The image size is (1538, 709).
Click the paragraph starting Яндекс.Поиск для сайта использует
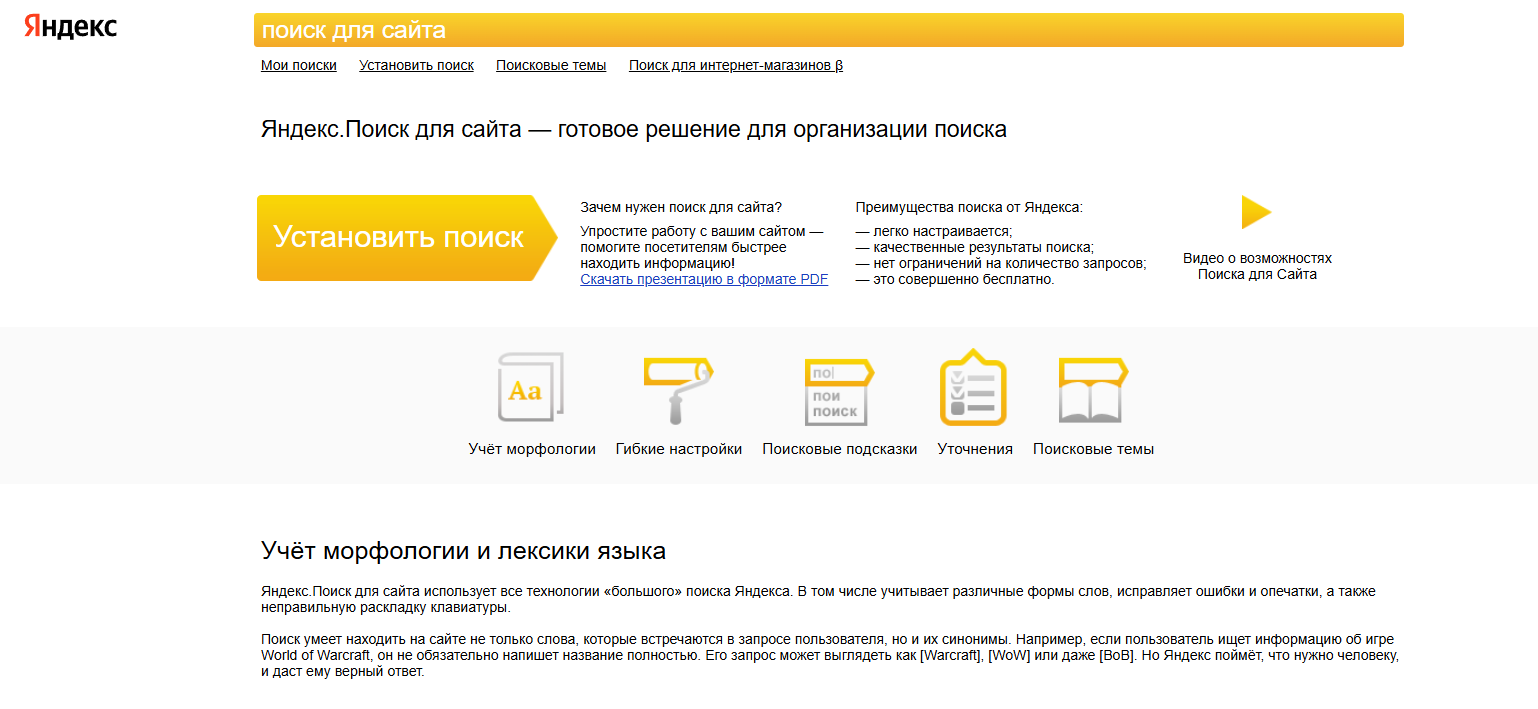click(x=818, y=599)
